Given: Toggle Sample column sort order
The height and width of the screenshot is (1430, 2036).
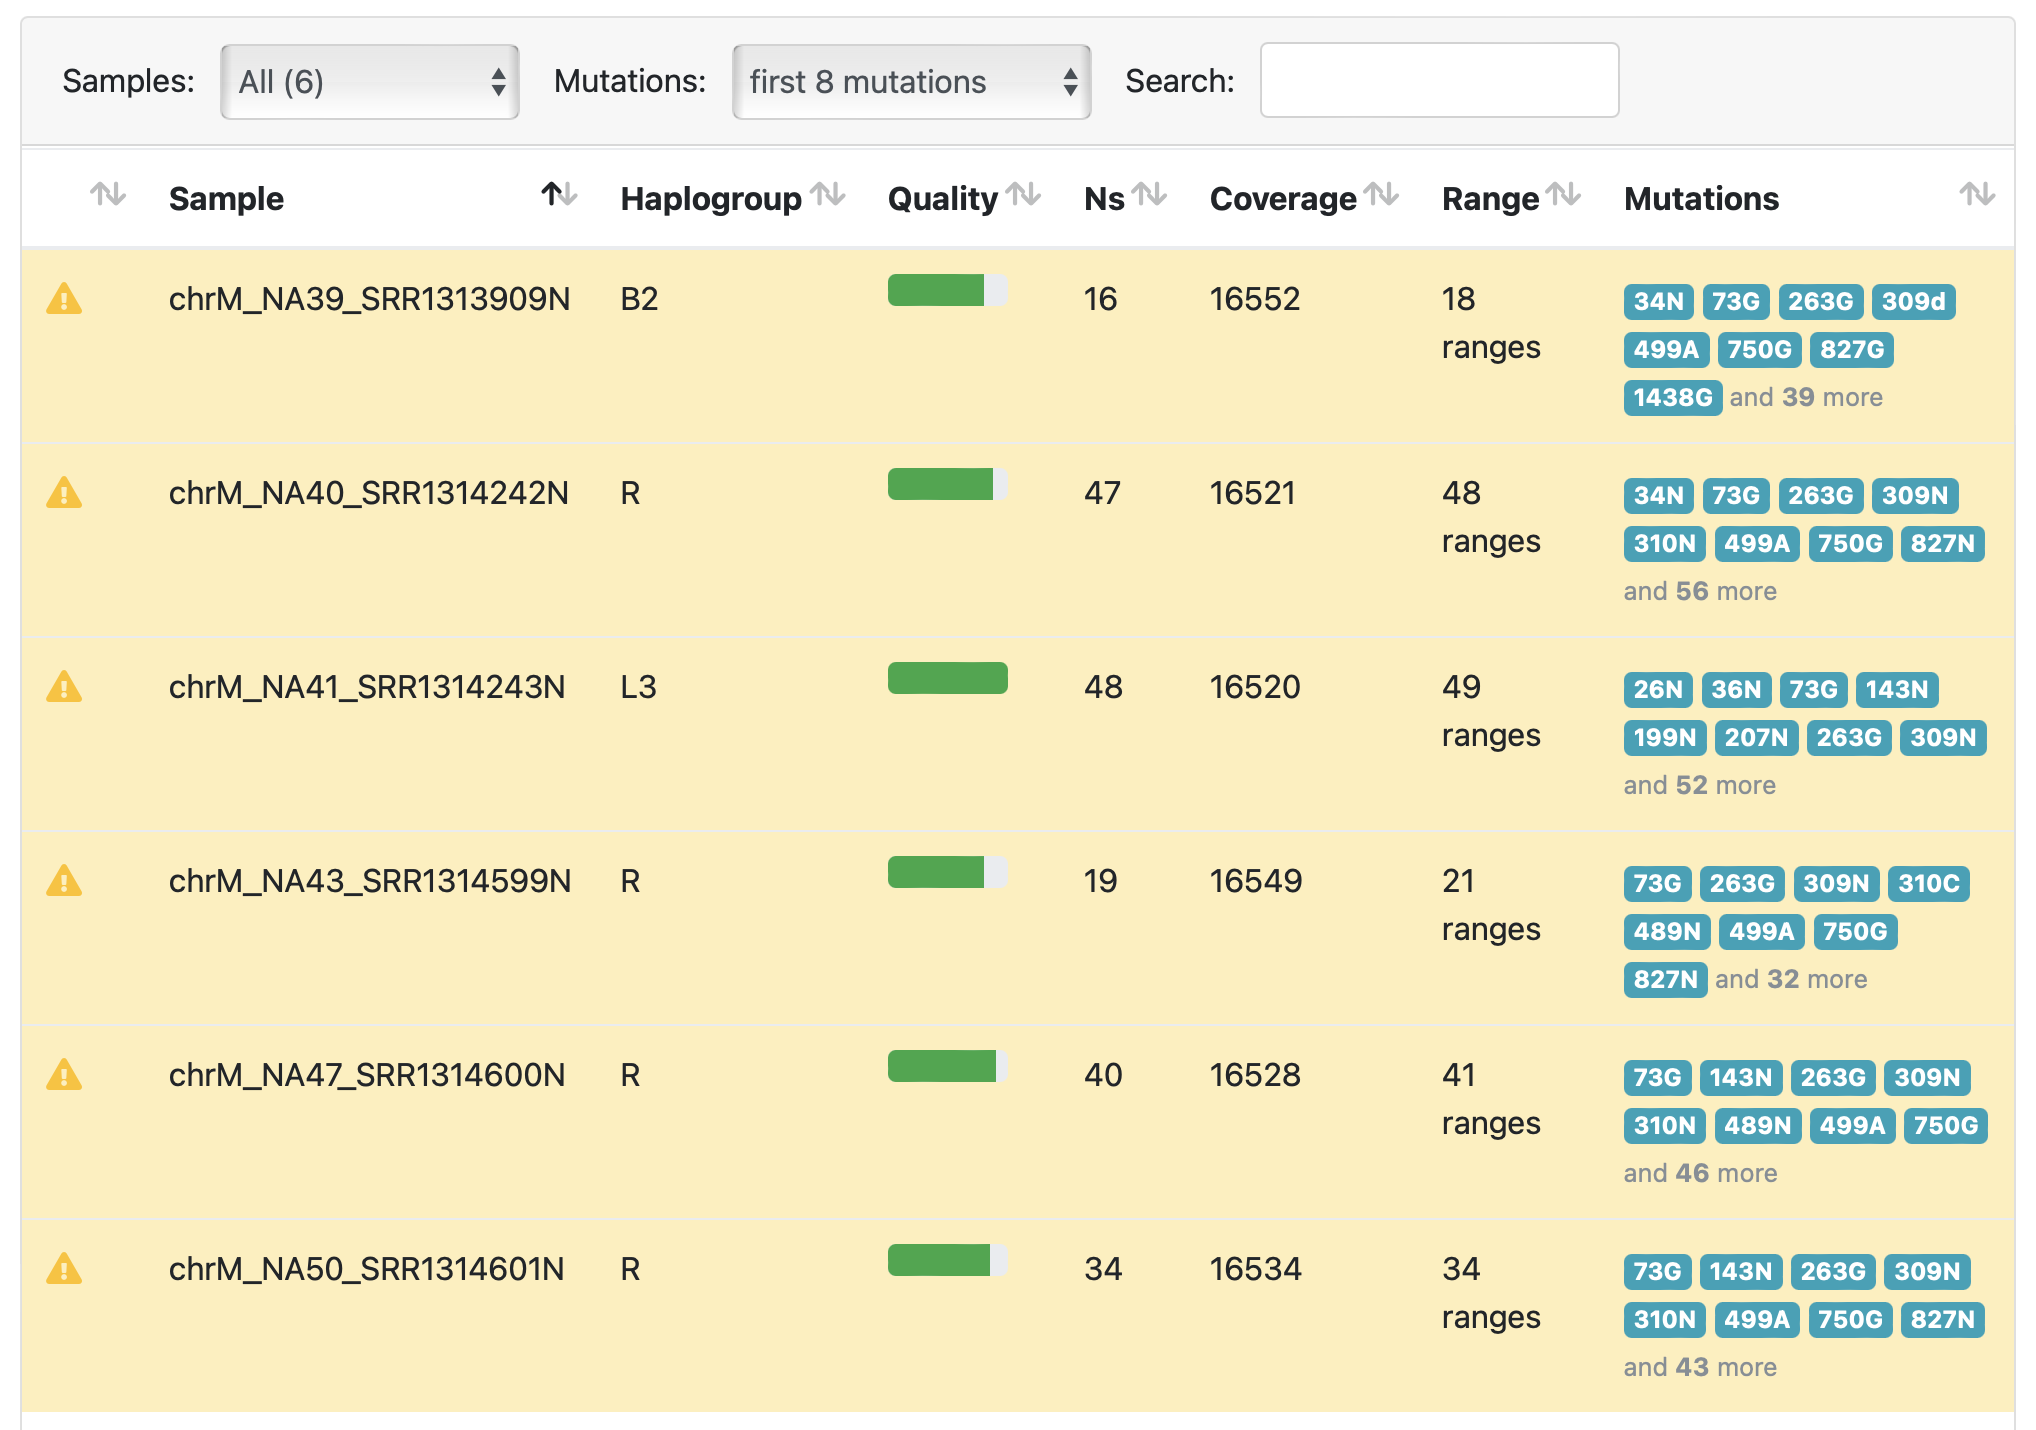Looking at the screenshot, I should click(x=559, y=194).
